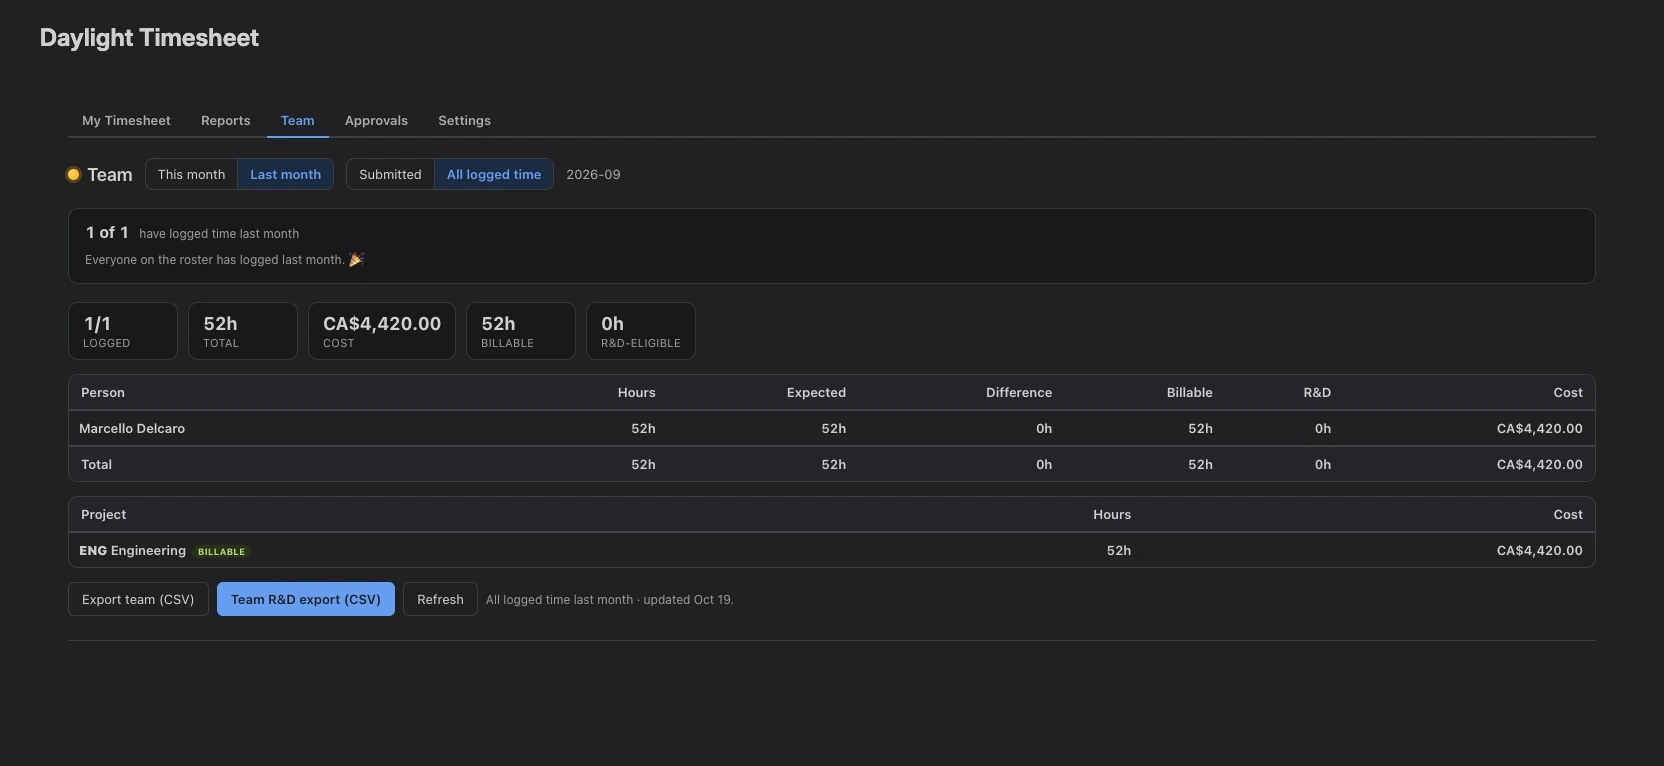
Task: Click the Billable column header
Action: 1190,392
